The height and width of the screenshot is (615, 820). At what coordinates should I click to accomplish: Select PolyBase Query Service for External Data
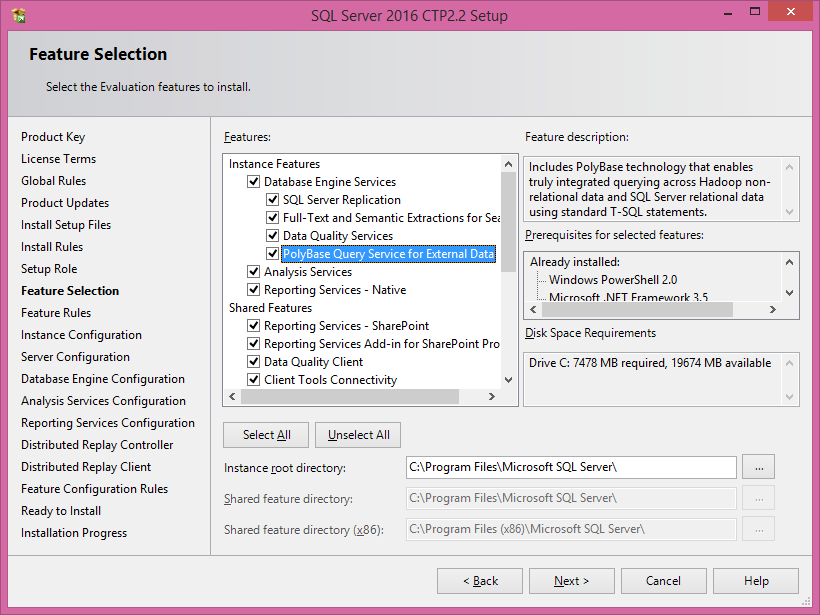click(x=389, y=254)
